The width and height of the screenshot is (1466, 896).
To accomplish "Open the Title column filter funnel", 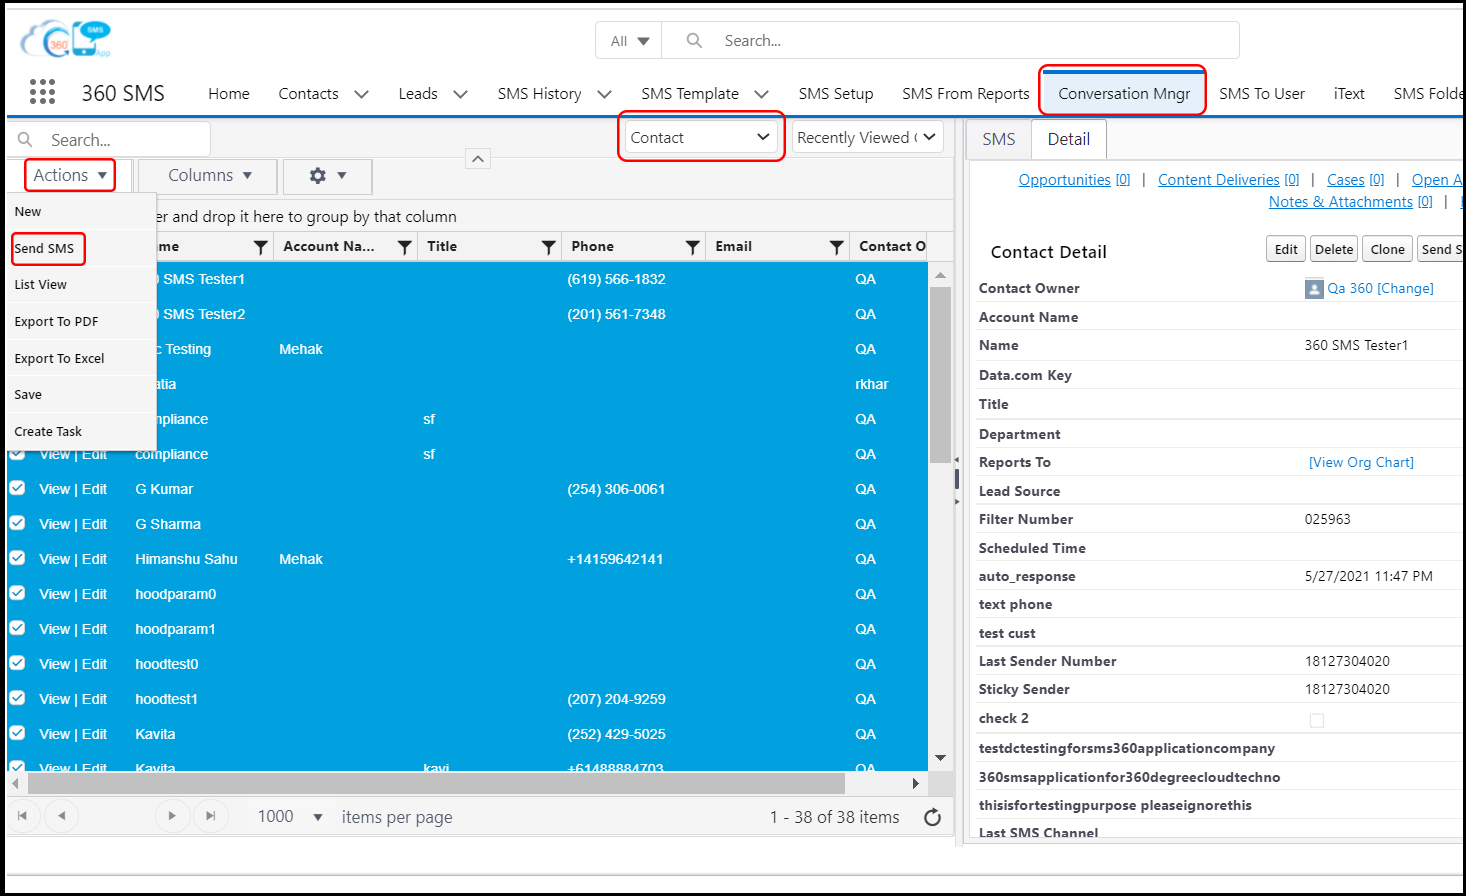I will [549, 247].
